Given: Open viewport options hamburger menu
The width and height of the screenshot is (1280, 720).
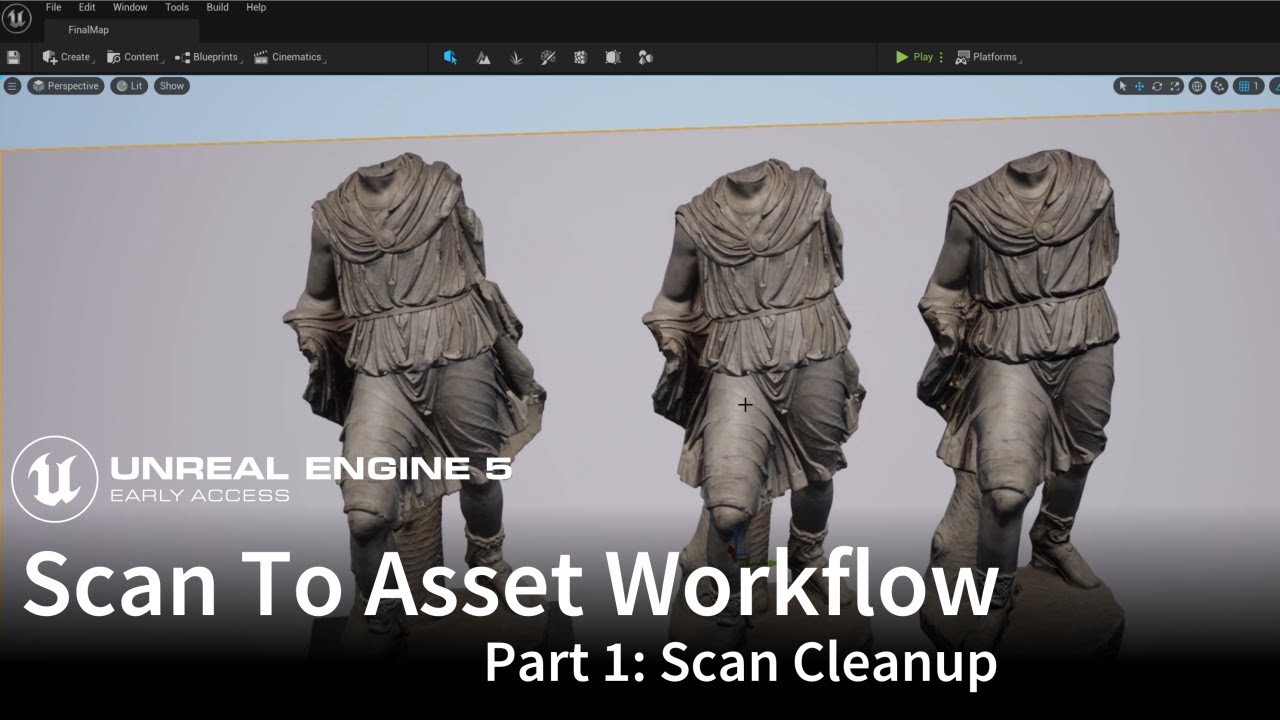Looking at the screenshot, I should click(x=12, y=86).
